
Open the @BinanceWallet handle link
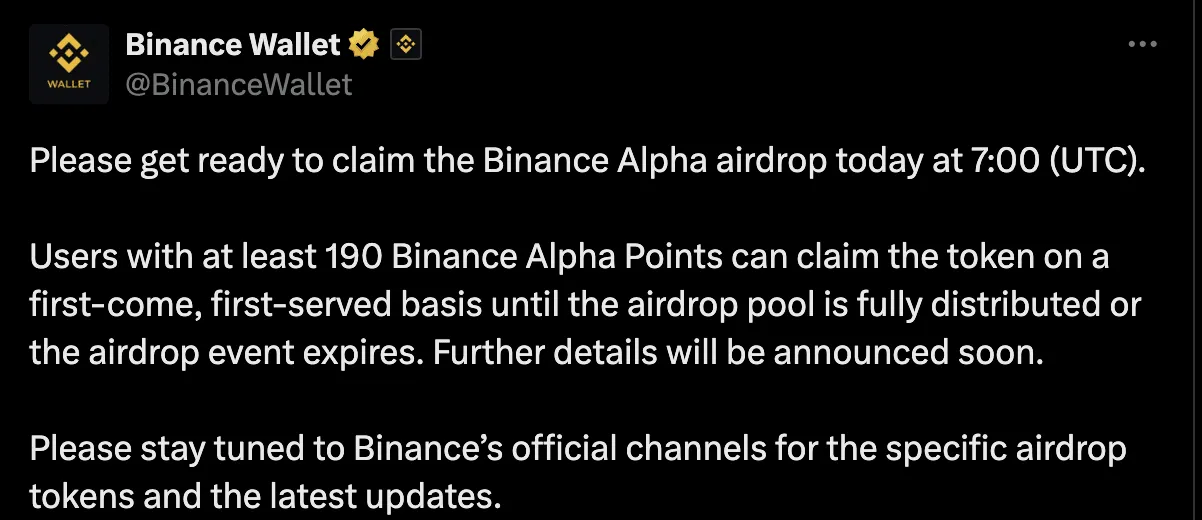click(239, 84)
